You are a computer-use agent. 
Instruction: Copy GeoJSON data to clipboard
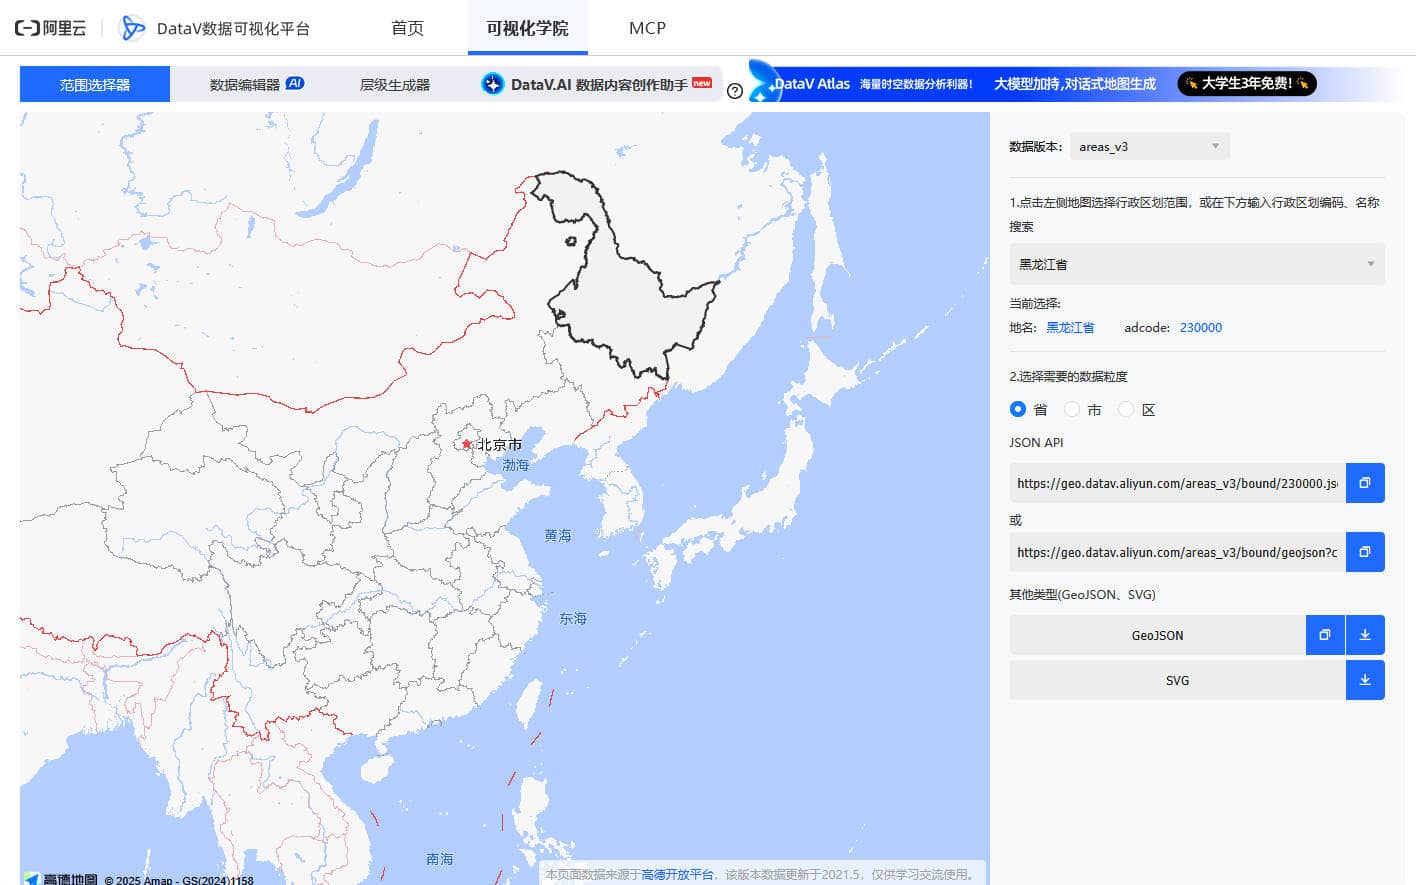tap(1324, 635)
